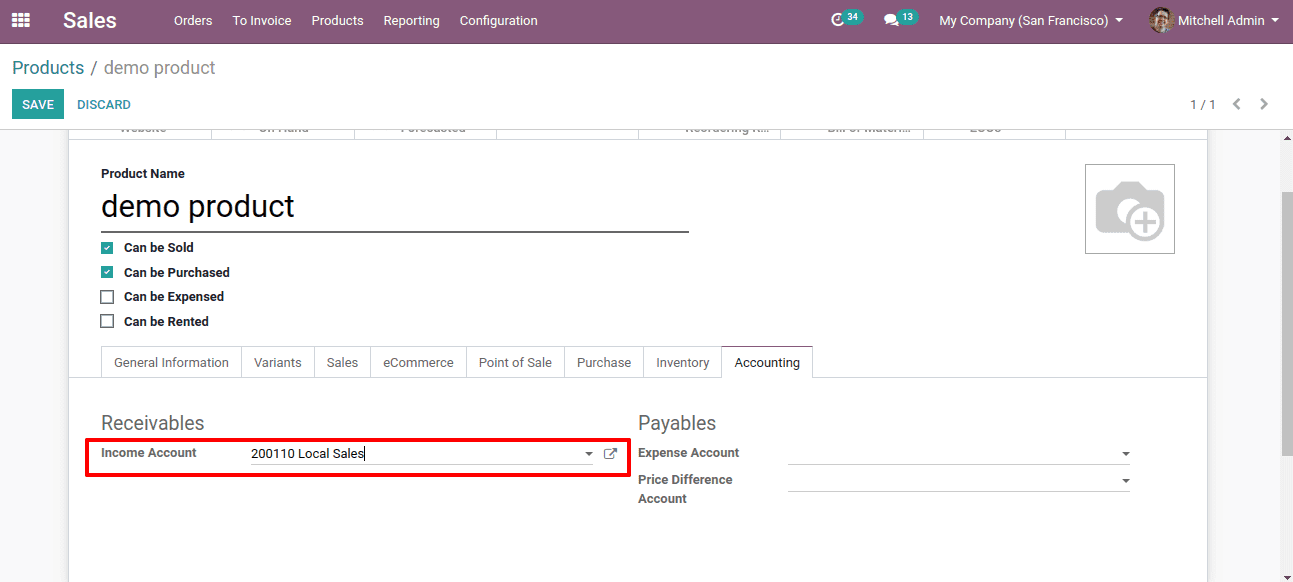Open the Reporting menu
This screenshot has width=1293, height=582.
click(411, 20)
